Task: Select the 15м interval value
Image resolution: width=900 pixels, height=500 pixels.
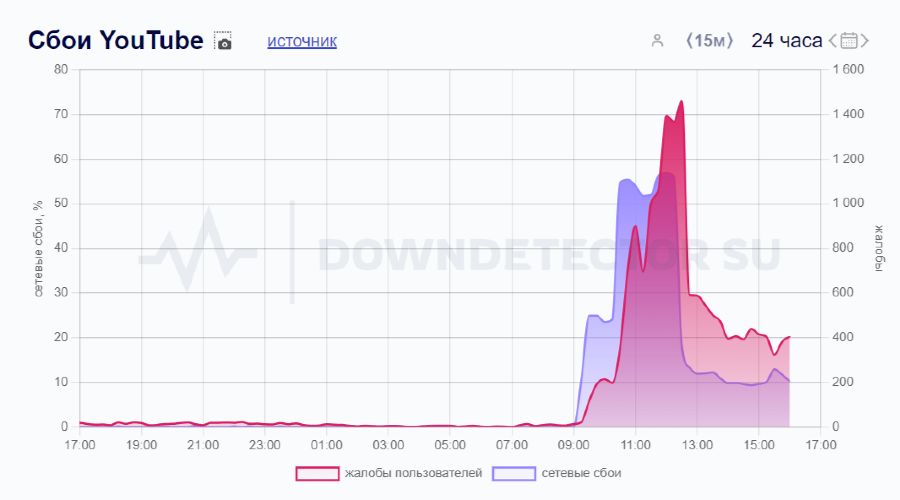Action: pyautogui.click(x=709, y=41)
